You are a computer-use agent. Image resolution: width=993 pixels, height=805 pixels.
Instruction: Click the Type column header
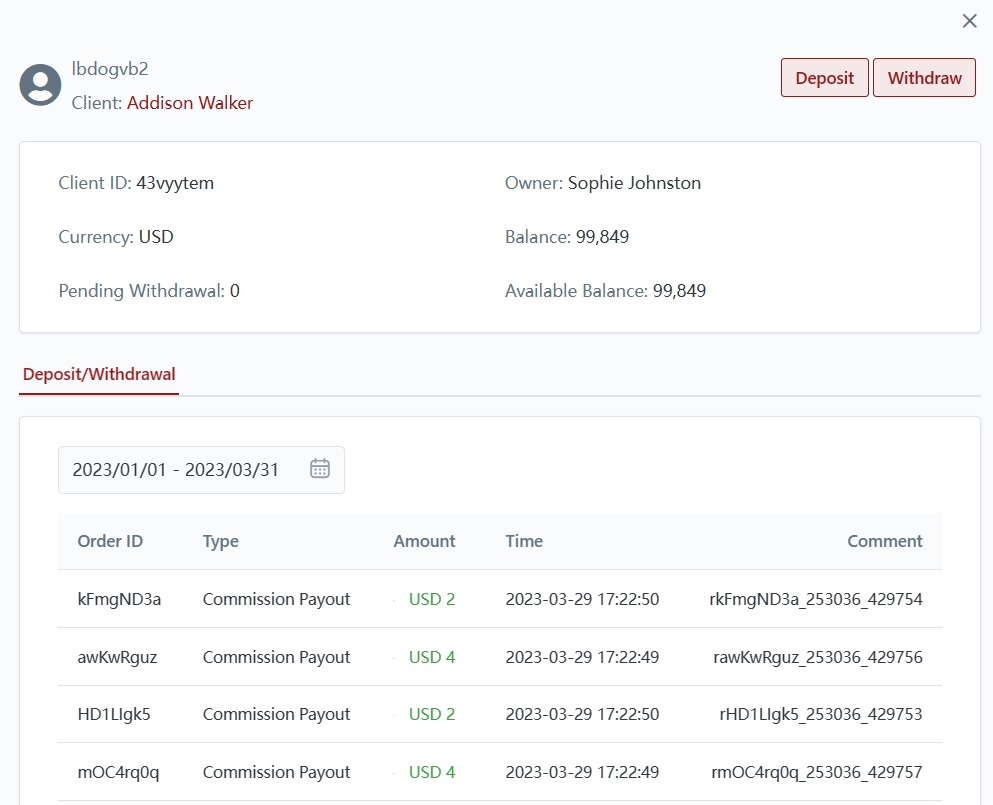click(221, 541)
